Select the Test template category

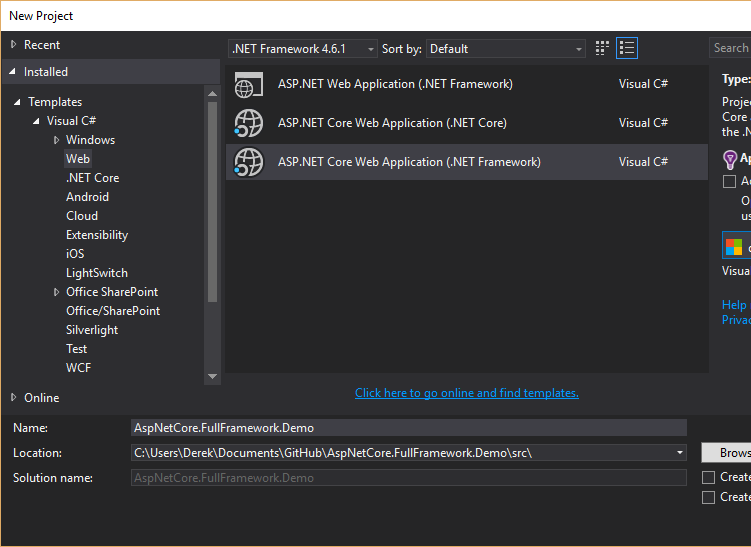[77, 349]
